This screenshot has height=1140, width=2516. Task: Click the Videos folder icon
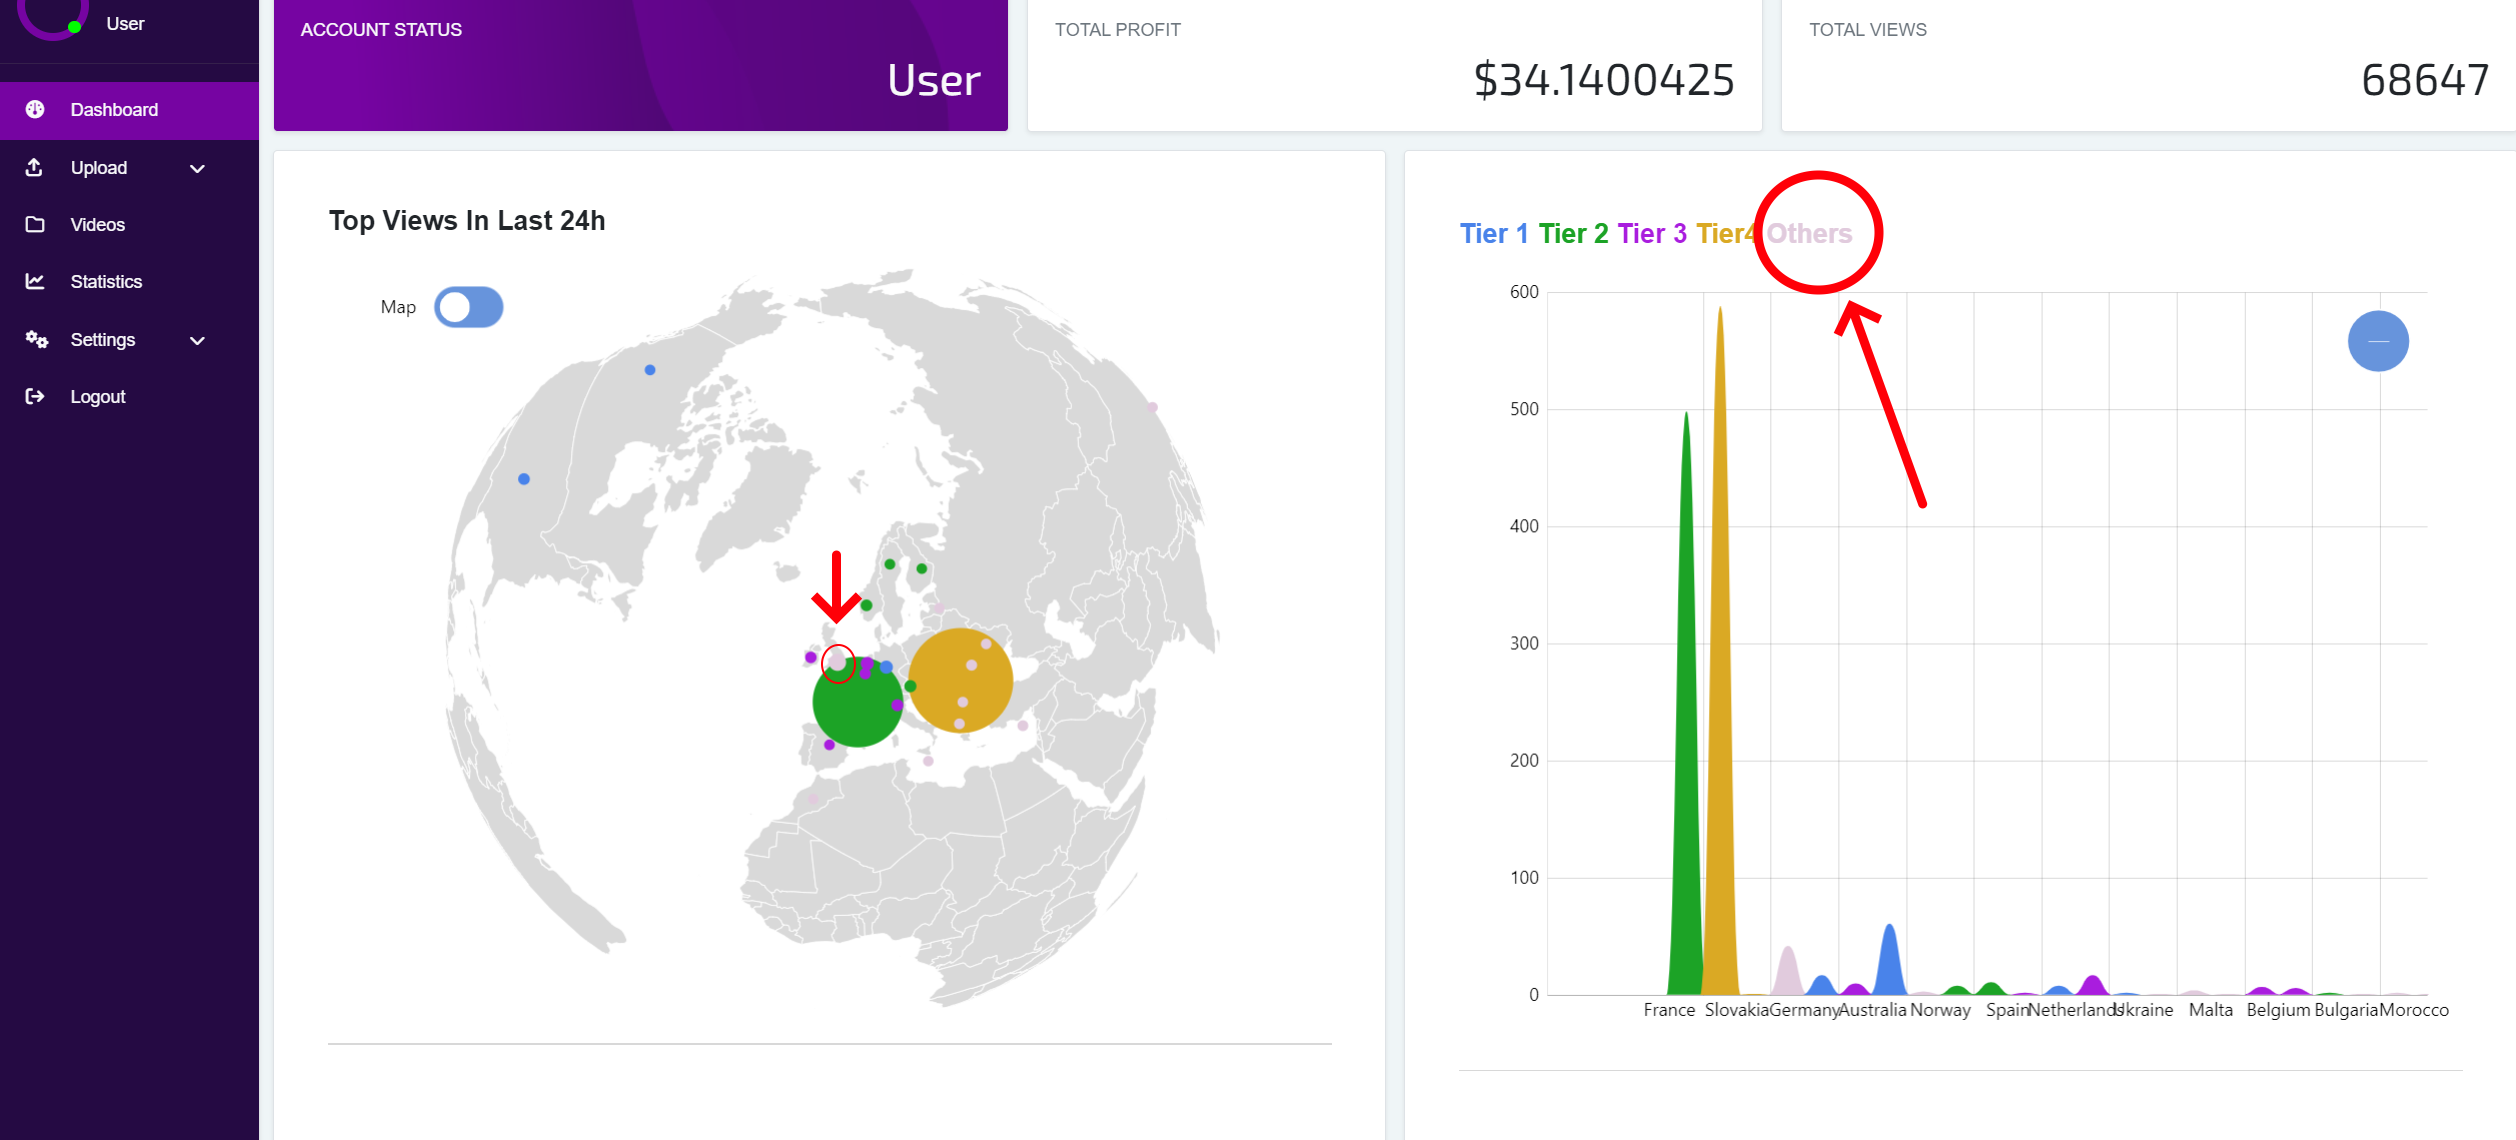(35, 224)
